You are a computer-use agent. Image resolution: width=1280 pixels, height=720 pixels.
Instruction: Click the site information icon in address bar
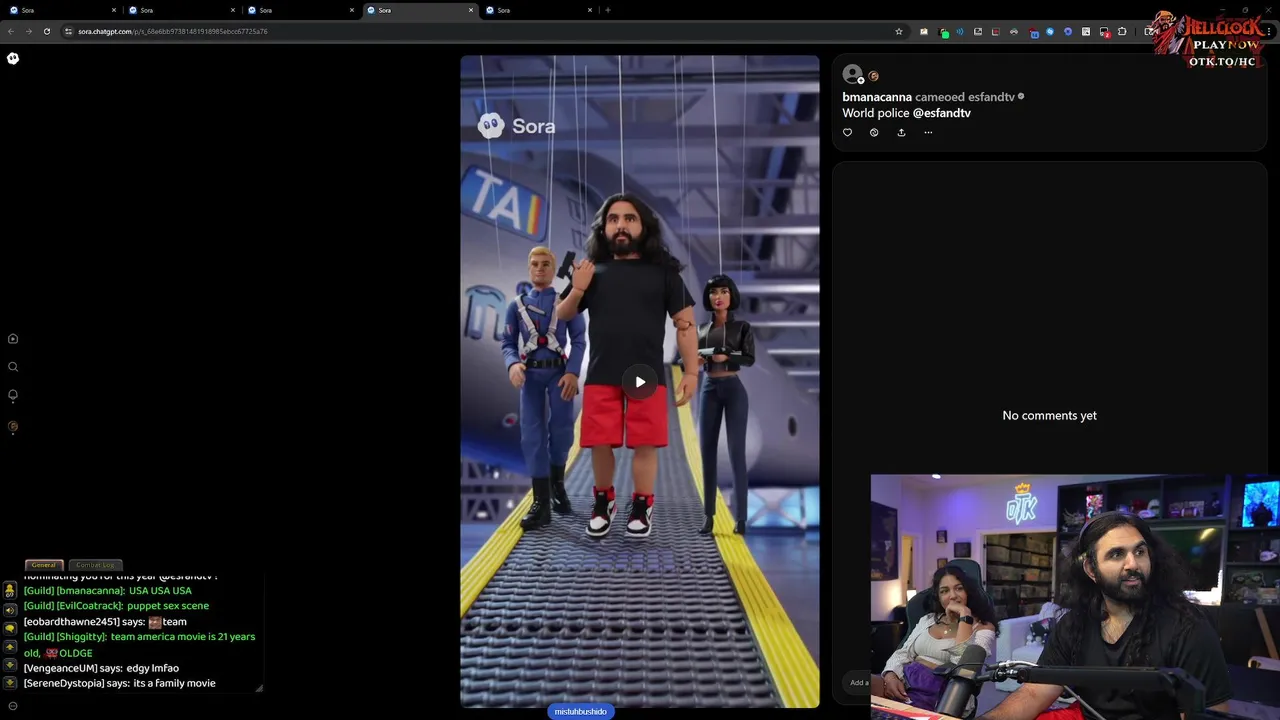click(68, 31)
